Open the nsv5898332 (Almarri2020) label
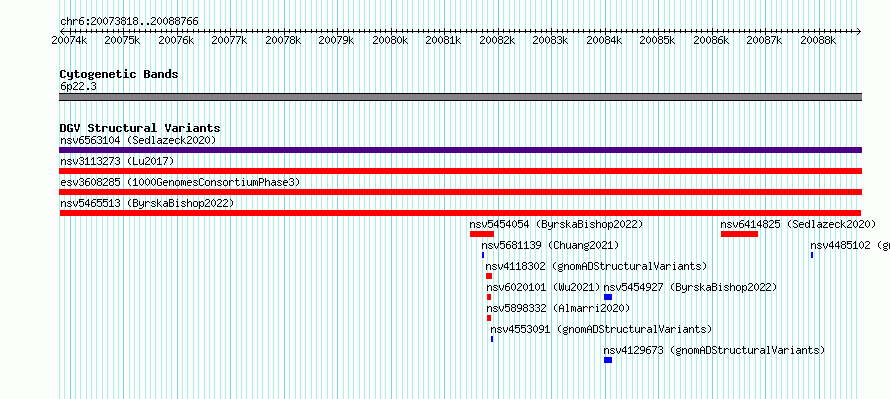Image resolution: width=890 pixels, height=399 pixels. 559,308
